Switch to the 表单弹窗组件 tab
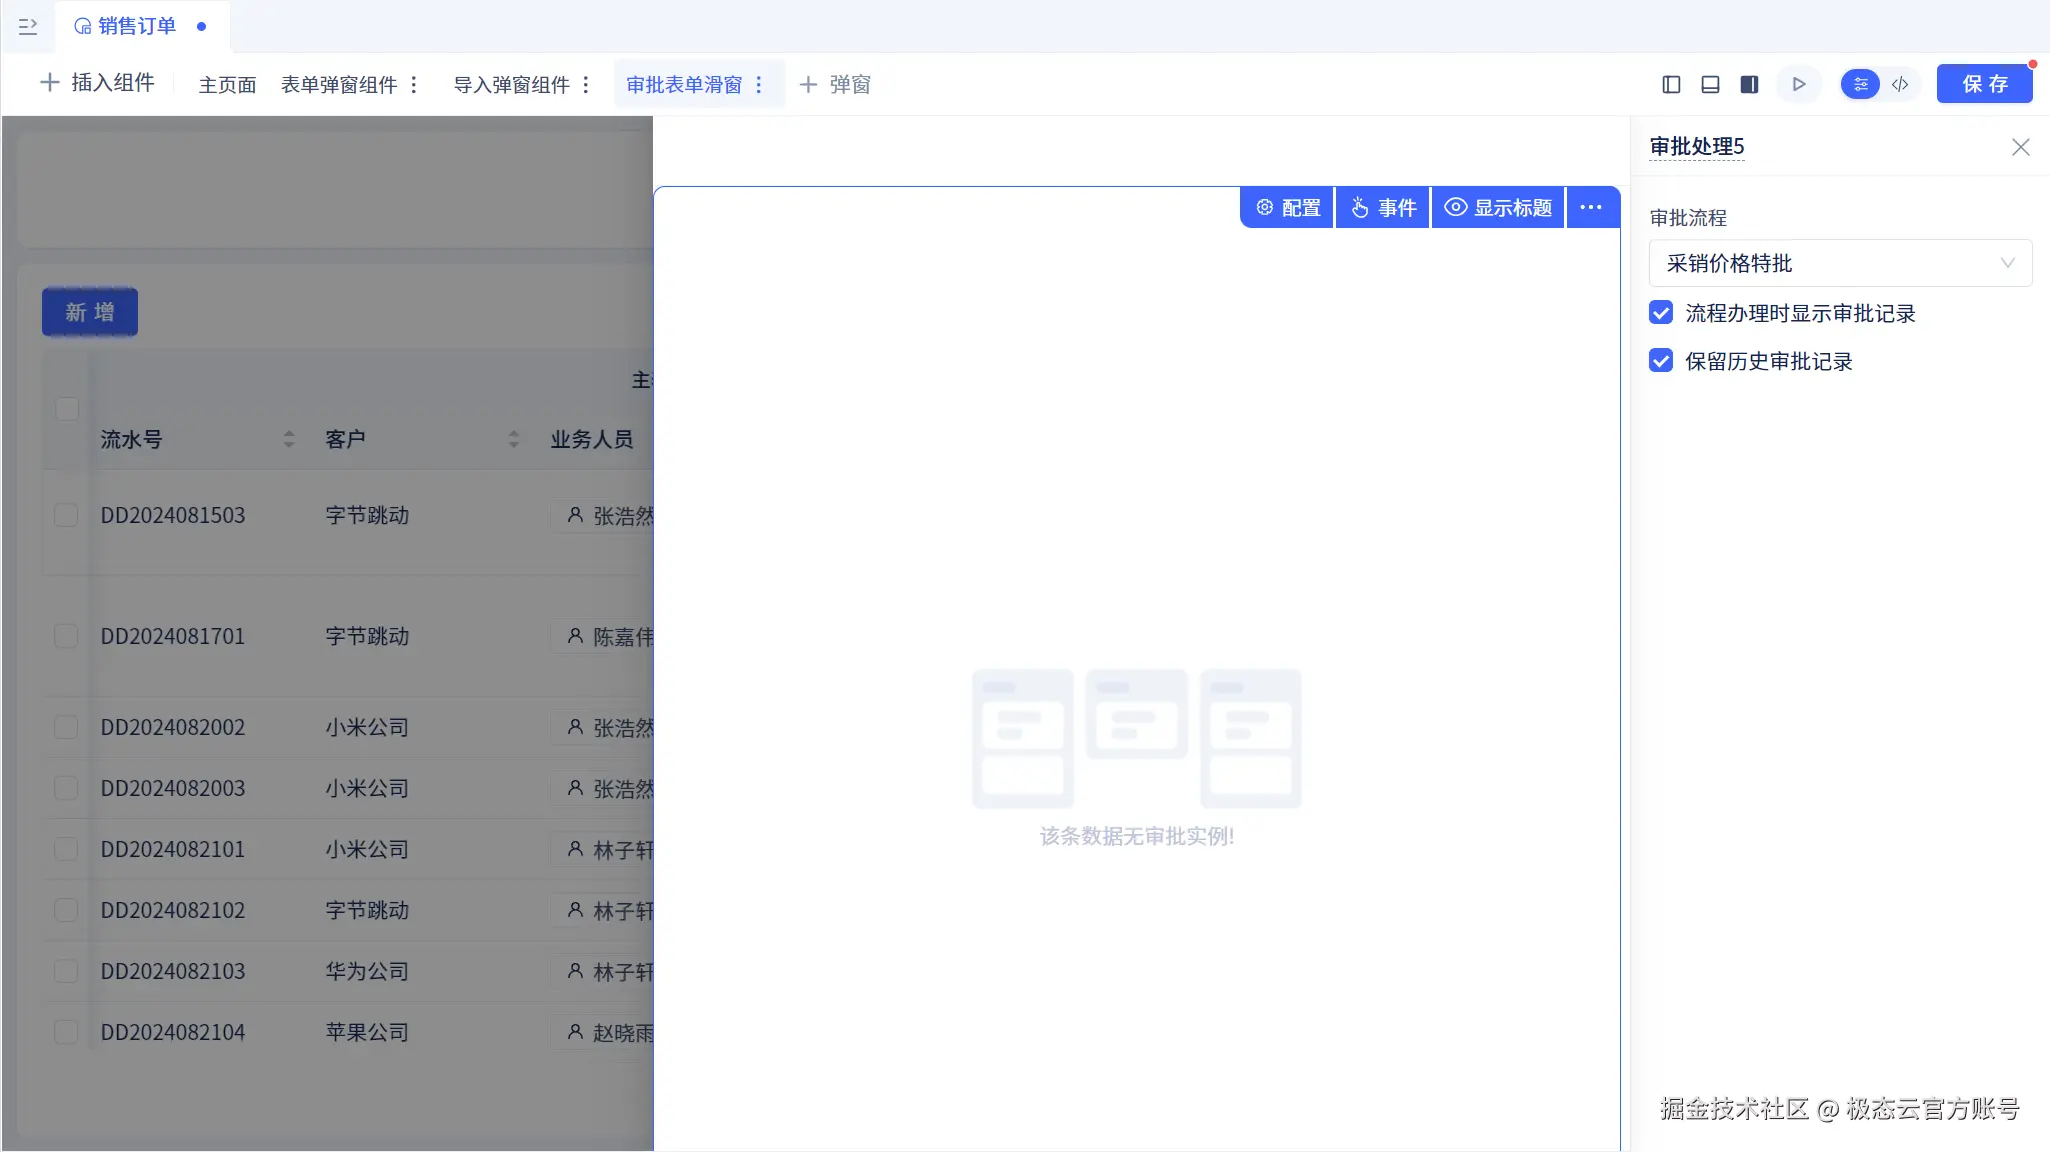This screenshot has height=1152, width=2050. point(338,85)
